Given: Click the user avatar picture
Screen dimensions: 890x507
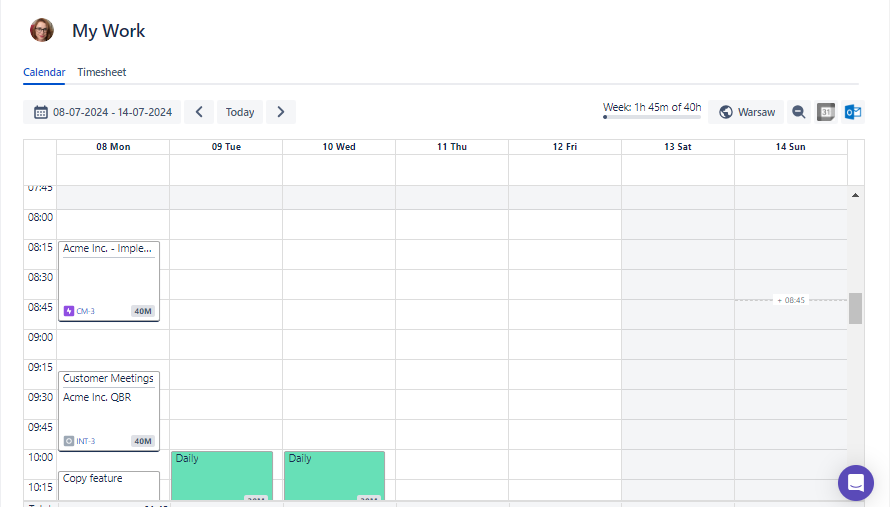Looking at the screenshot, I should (x=42, y=30).
